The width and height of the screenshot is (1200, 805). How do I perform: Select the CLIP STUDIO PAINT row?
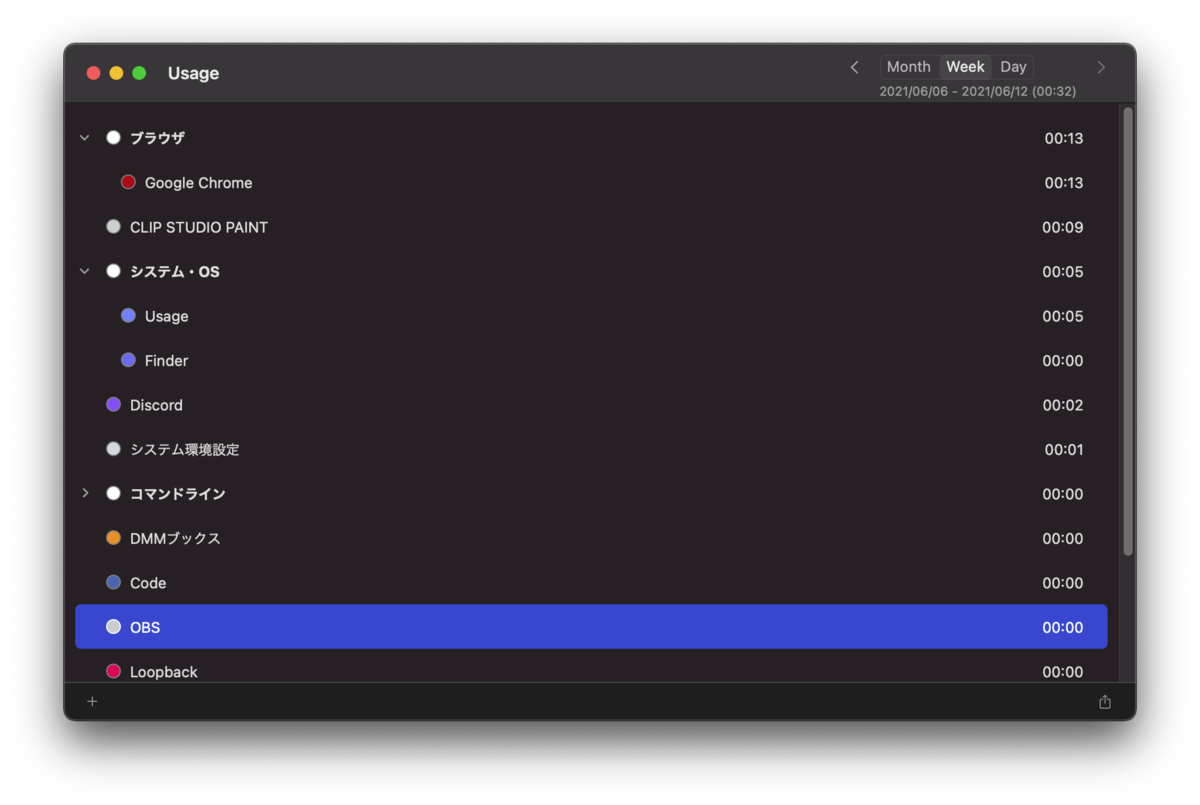591,227
